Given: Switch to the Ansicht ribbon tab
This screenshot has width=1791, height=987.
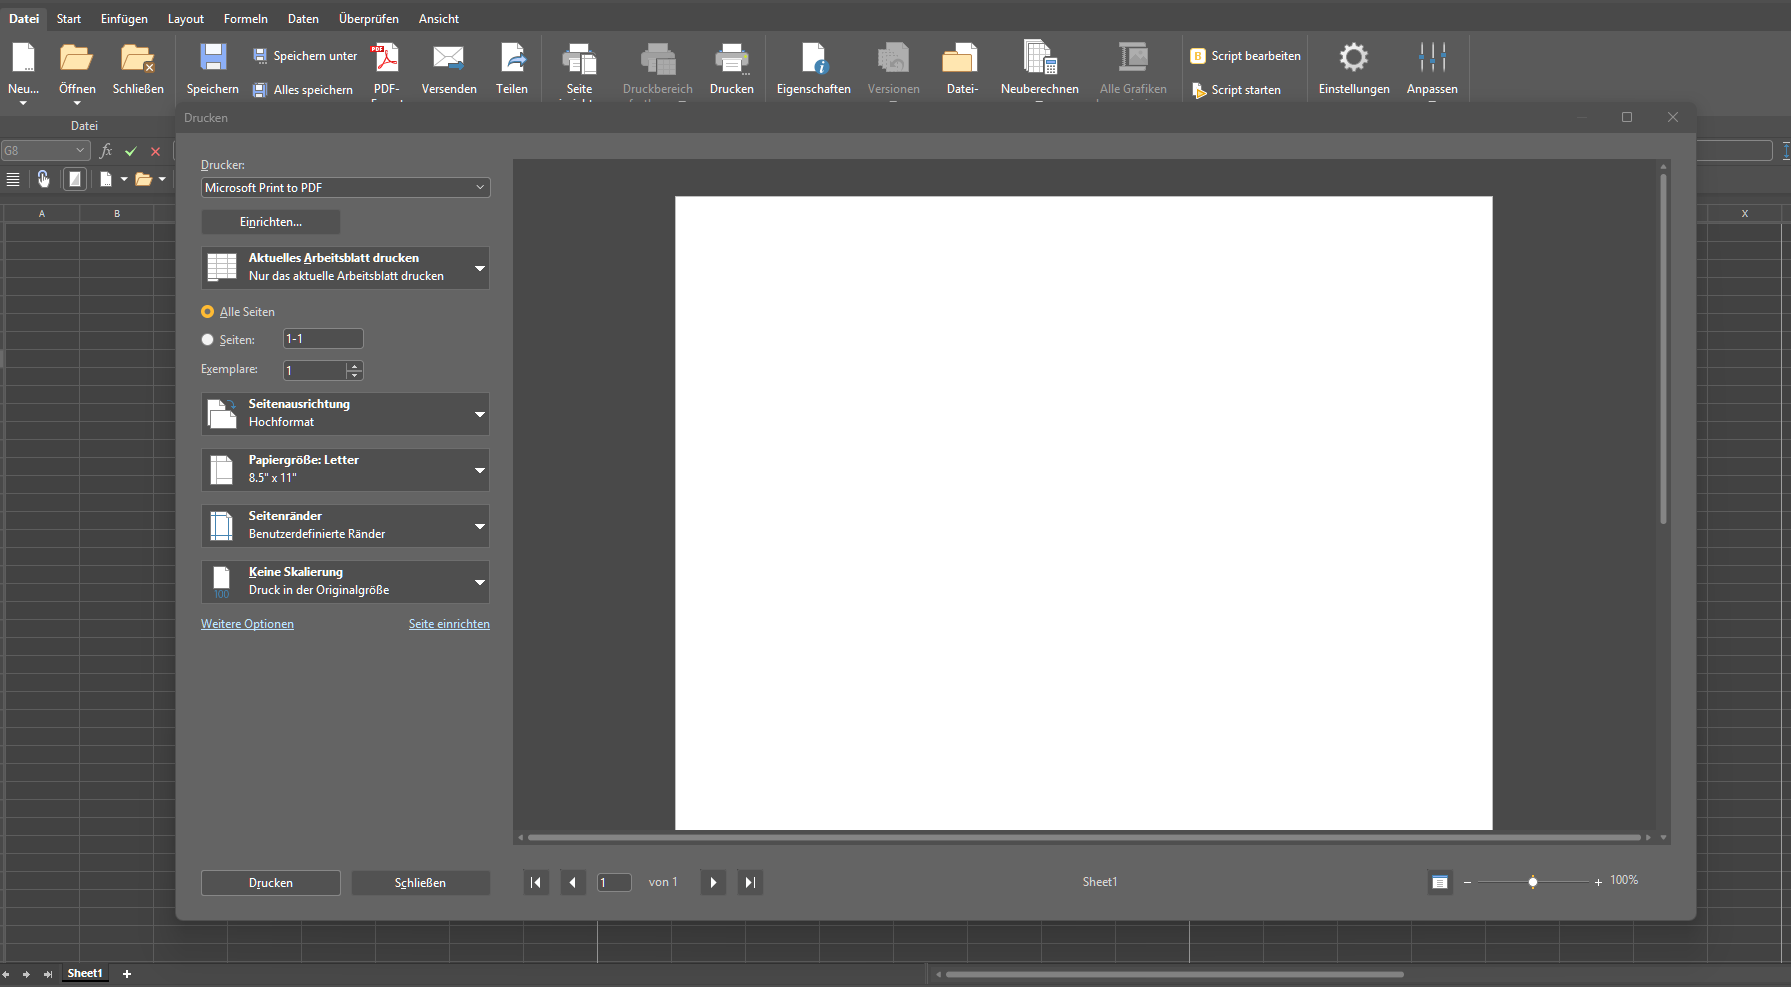Looking at the screenshot, I should click(x=439, y=19).
